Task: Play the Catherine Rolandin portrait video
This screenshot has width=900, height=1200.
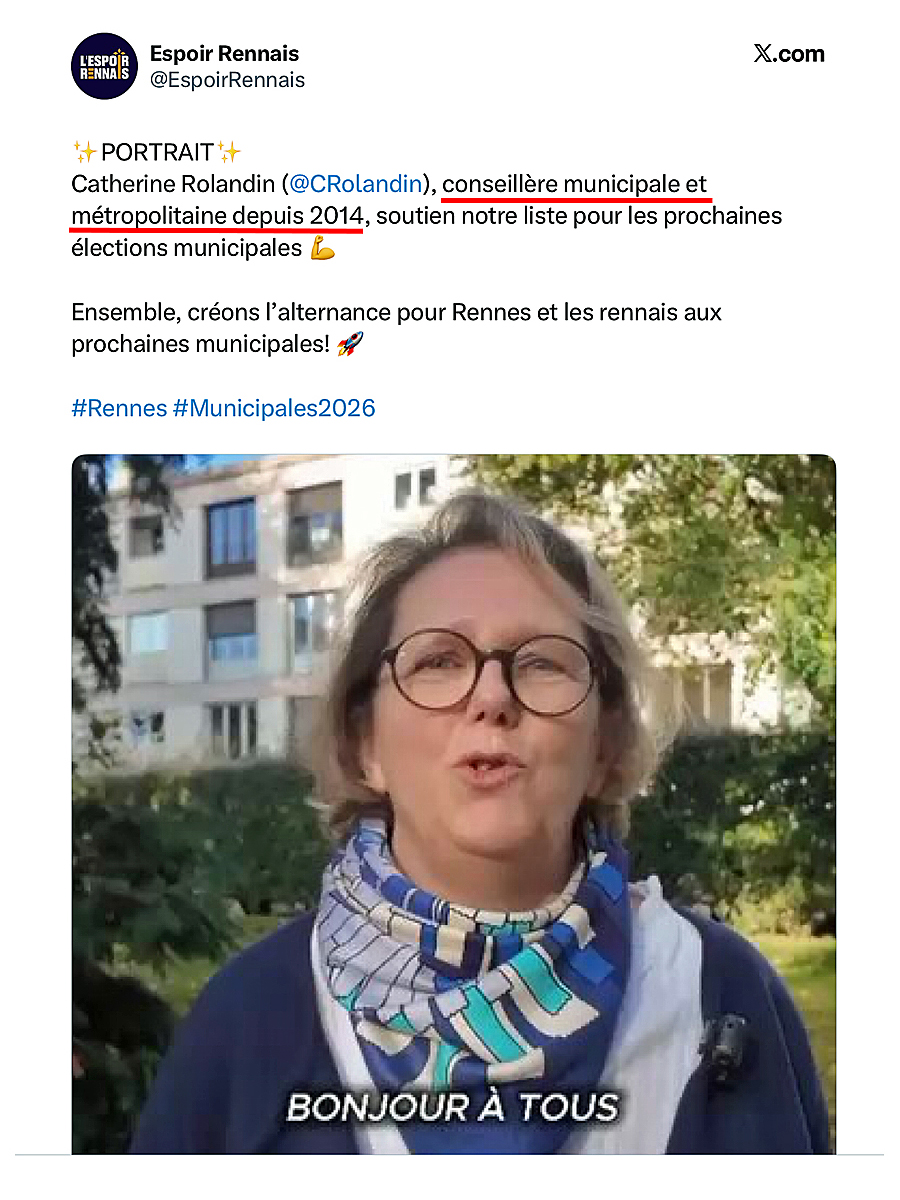Action: pos(453,804)
